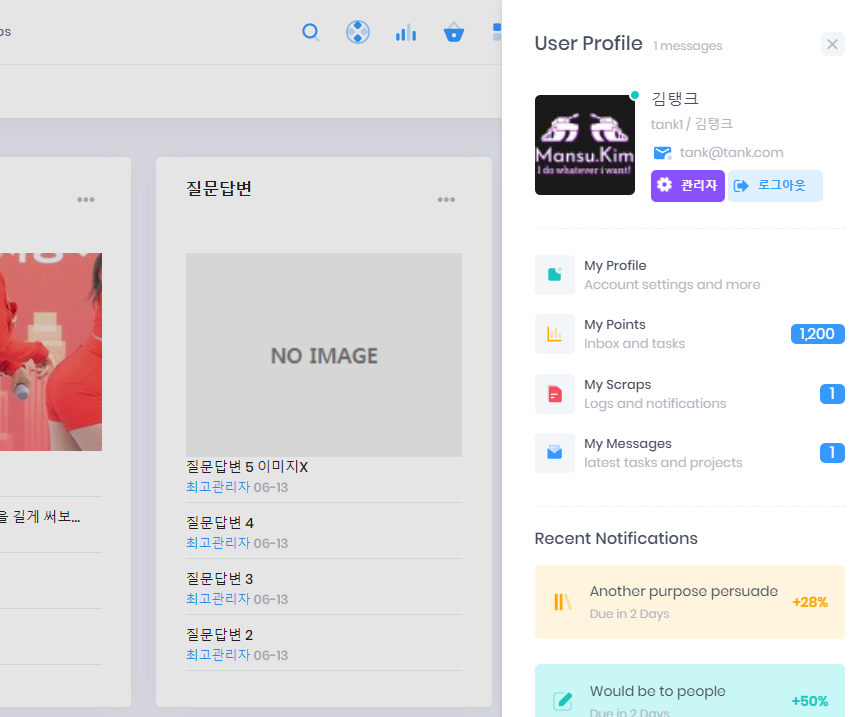Click the circular compass icon in toolbar
Viewport: 868px width, 717px height.
pos(358,33)
